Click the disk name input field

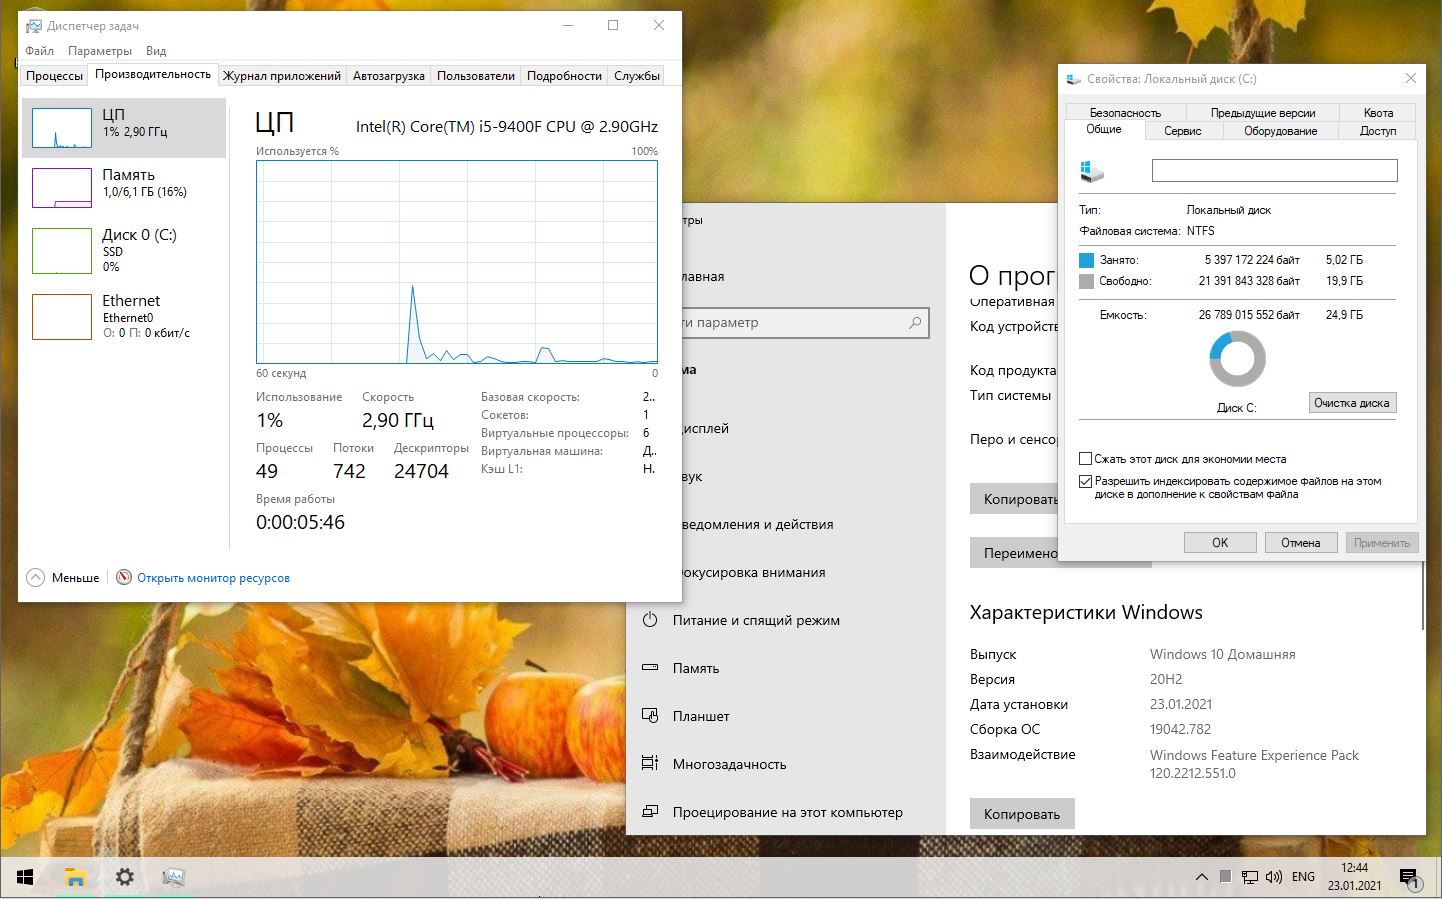point(1274,171)
